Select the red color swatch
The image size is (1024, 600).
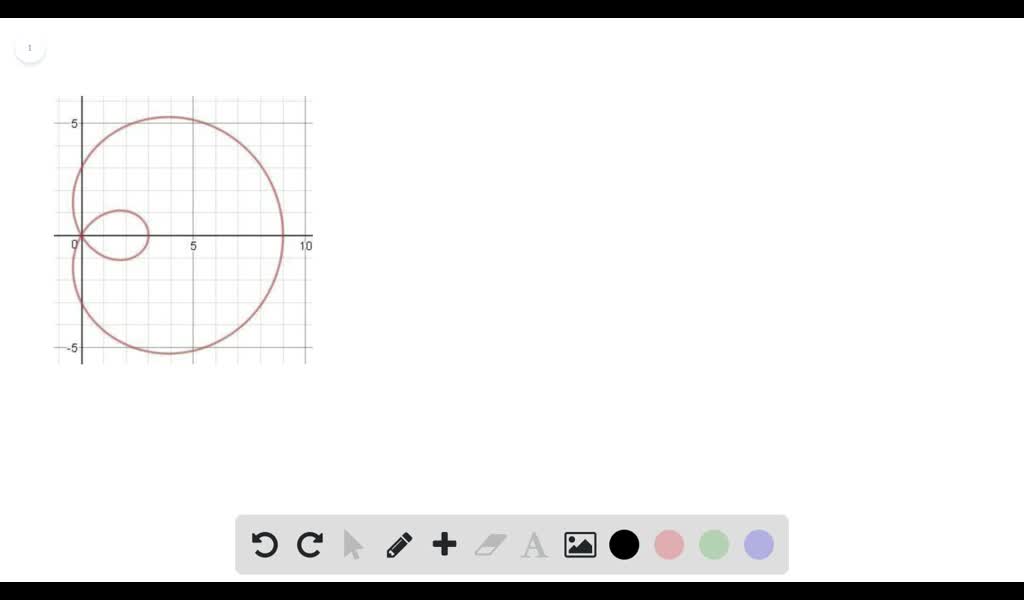[x=668, y=544]
